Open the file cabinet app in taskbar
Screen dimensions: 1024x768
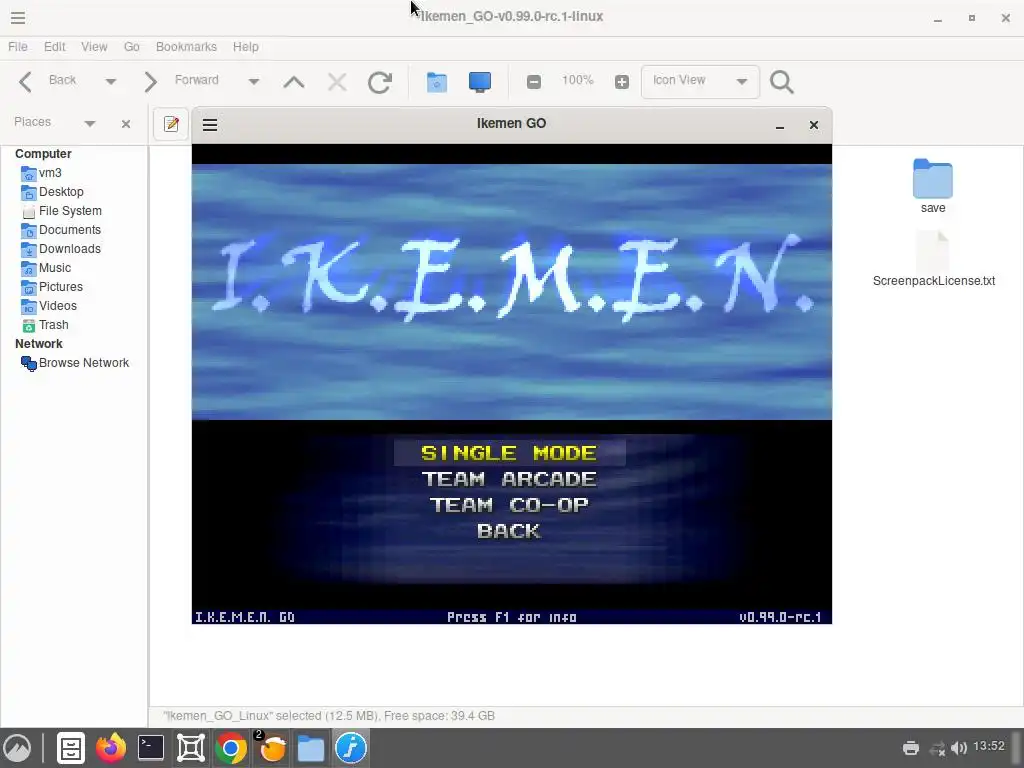(71, 748)
